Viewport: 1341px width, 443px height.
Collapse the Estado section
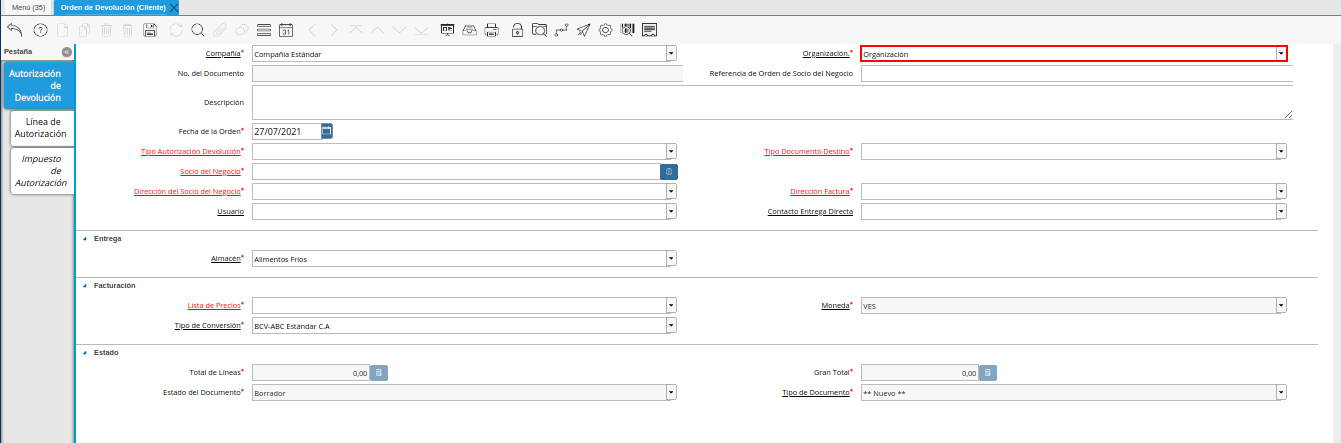coord(83,353)
